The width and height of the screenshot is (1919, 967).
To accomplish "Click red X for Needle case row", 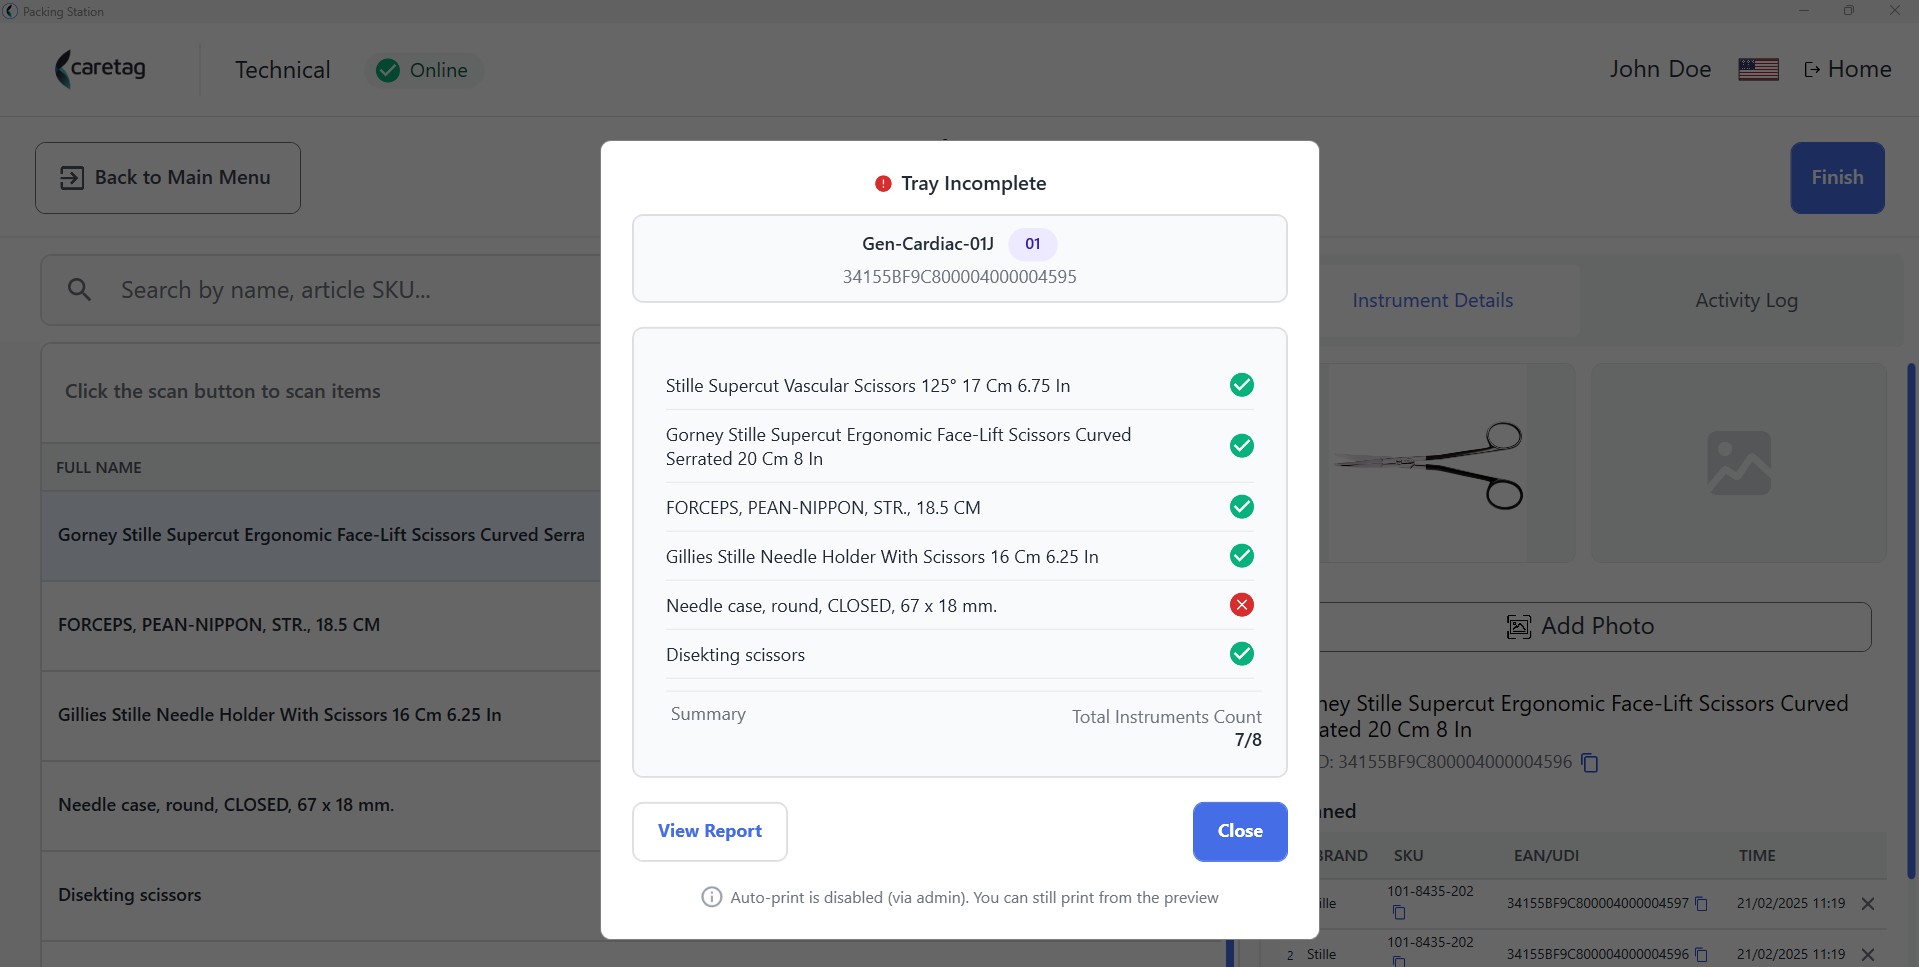I will tap(1242, 605).
